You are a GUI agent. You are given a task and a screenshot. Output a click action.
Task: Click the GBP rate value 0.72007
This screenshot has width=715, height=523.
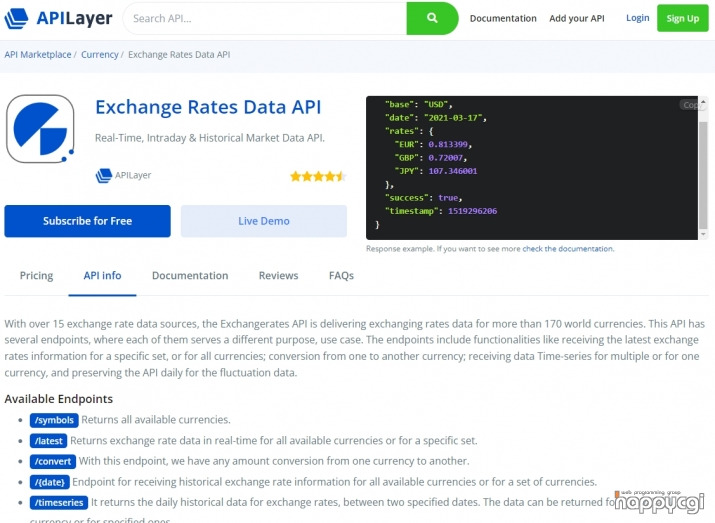tap(446, 158)
